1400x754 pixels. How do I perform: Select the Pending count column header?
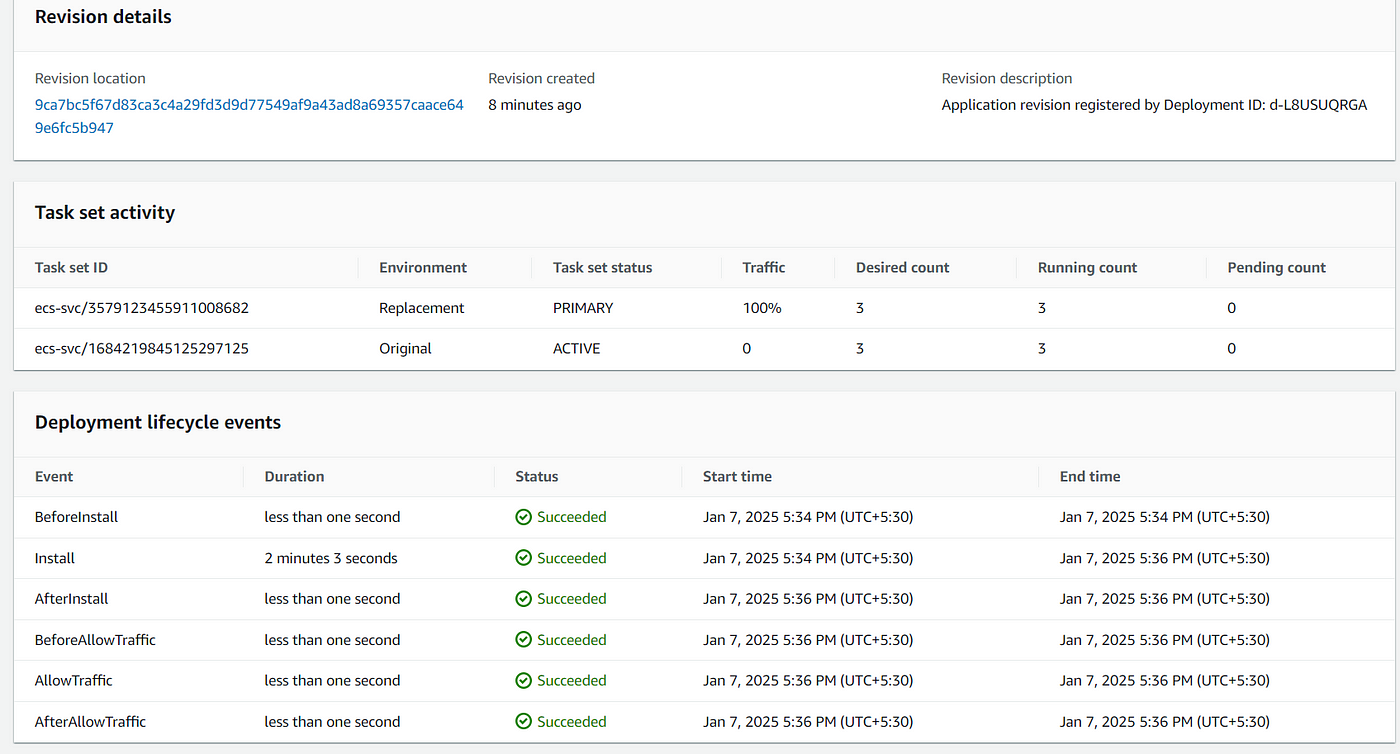tap(1277, 267)
